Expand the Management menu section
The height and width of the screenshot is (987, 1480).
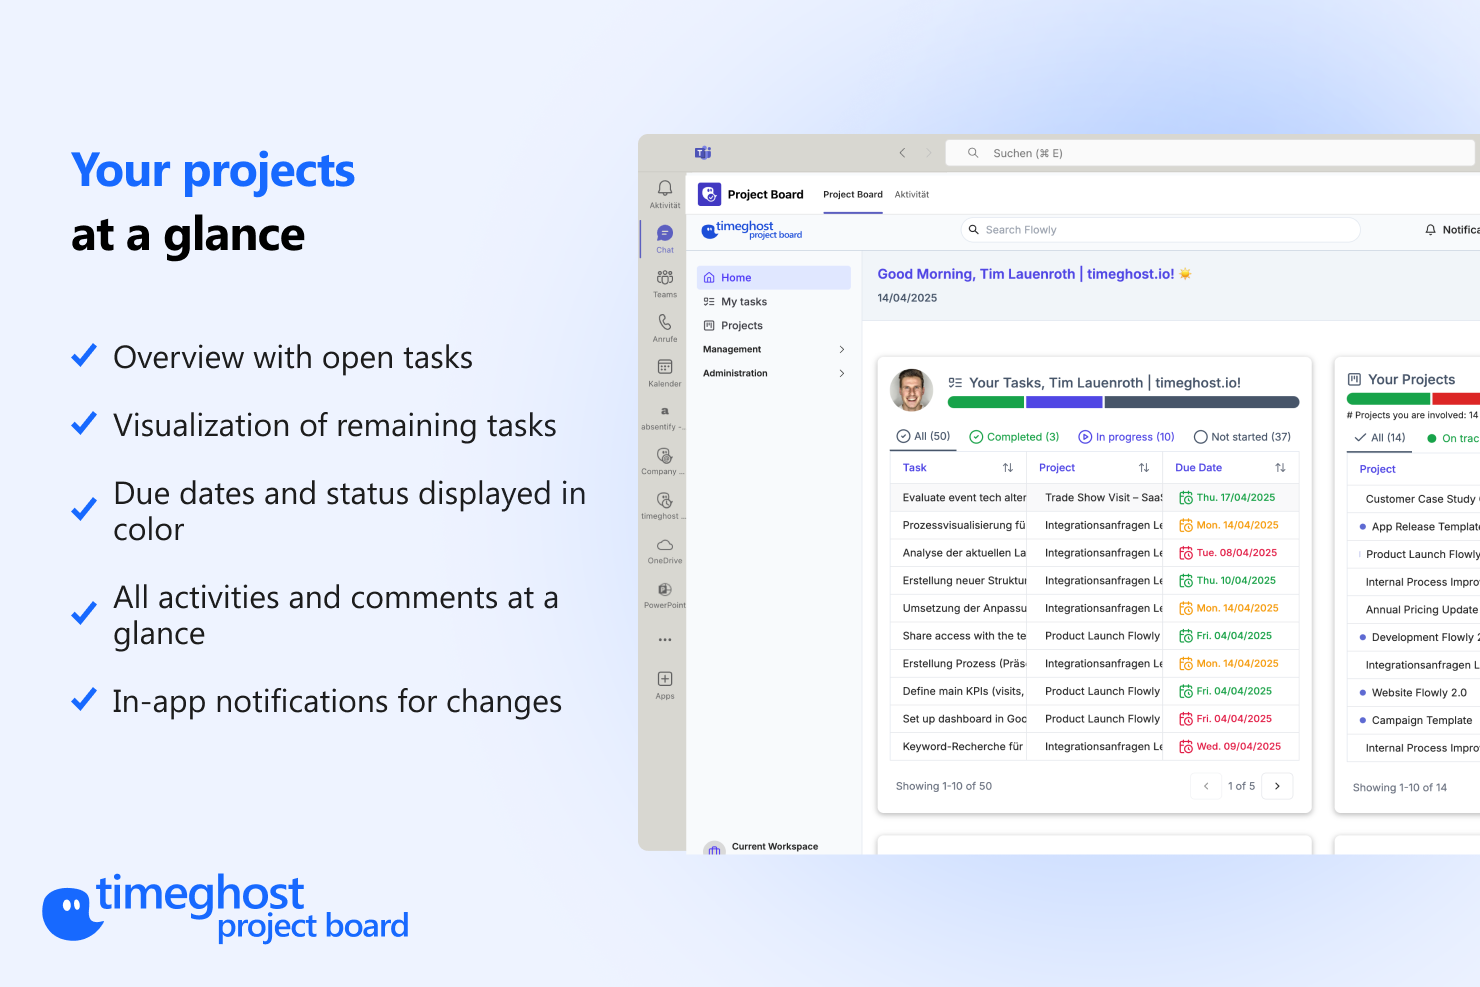774,349
